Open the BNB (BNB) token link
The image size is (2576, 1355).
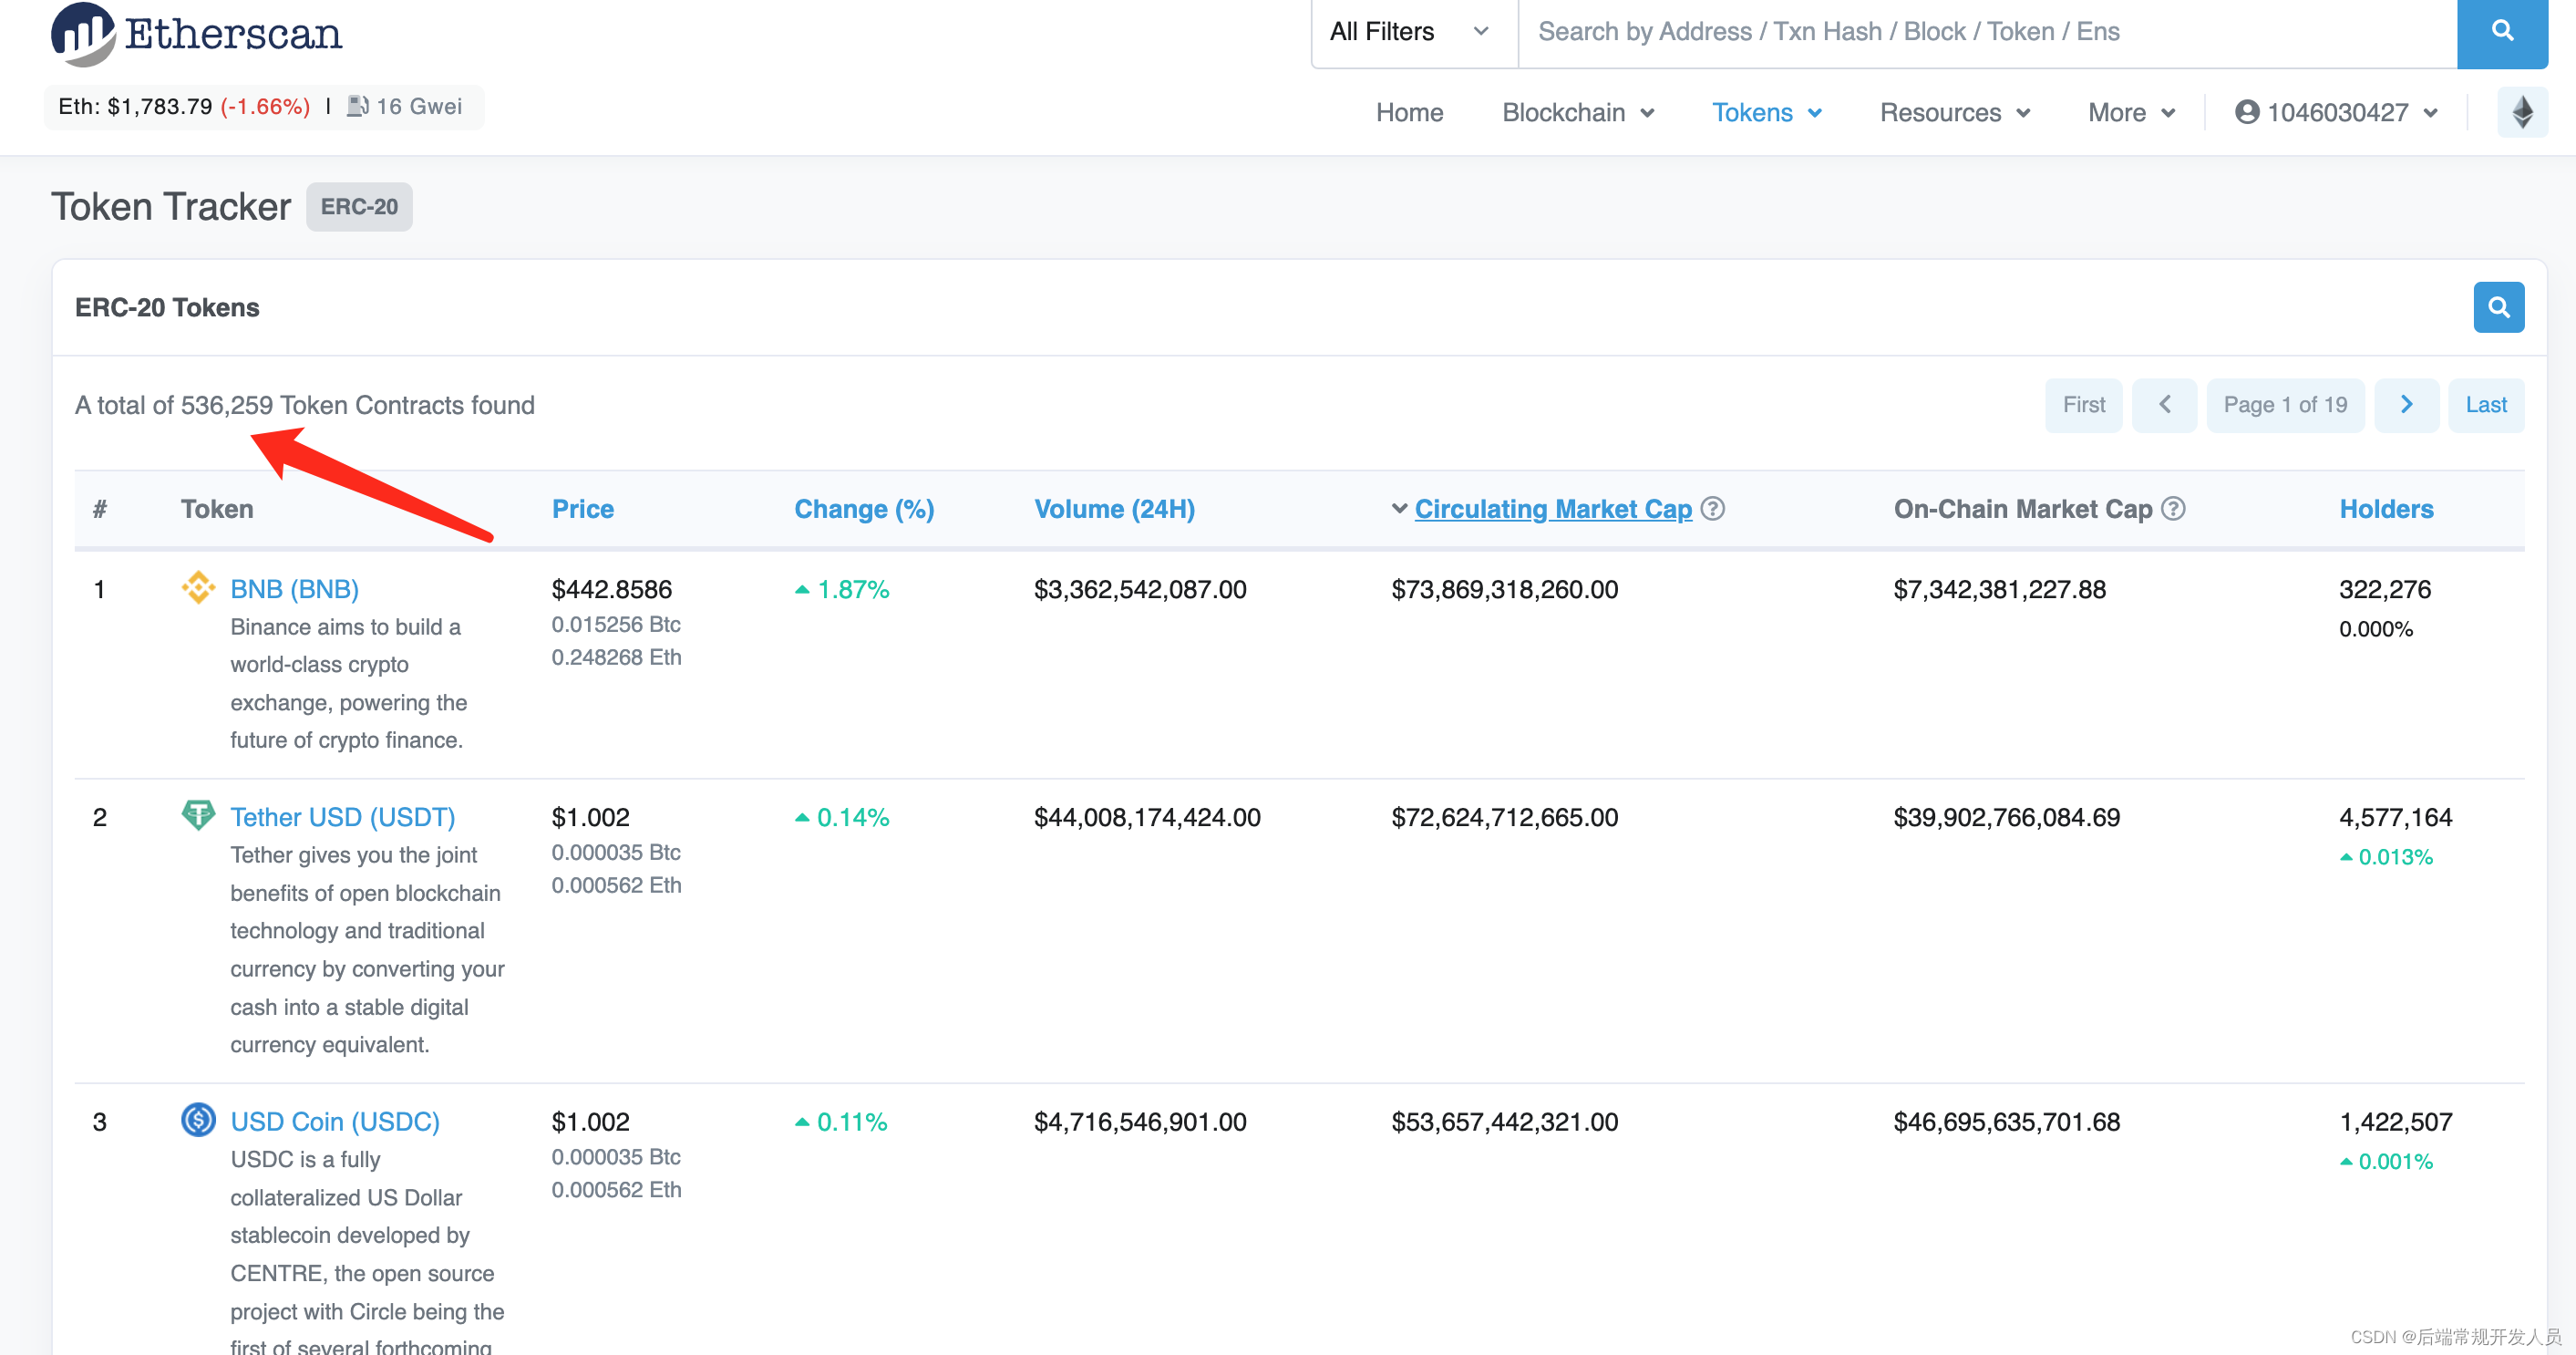pyautogui.click(x=294, y=589)
